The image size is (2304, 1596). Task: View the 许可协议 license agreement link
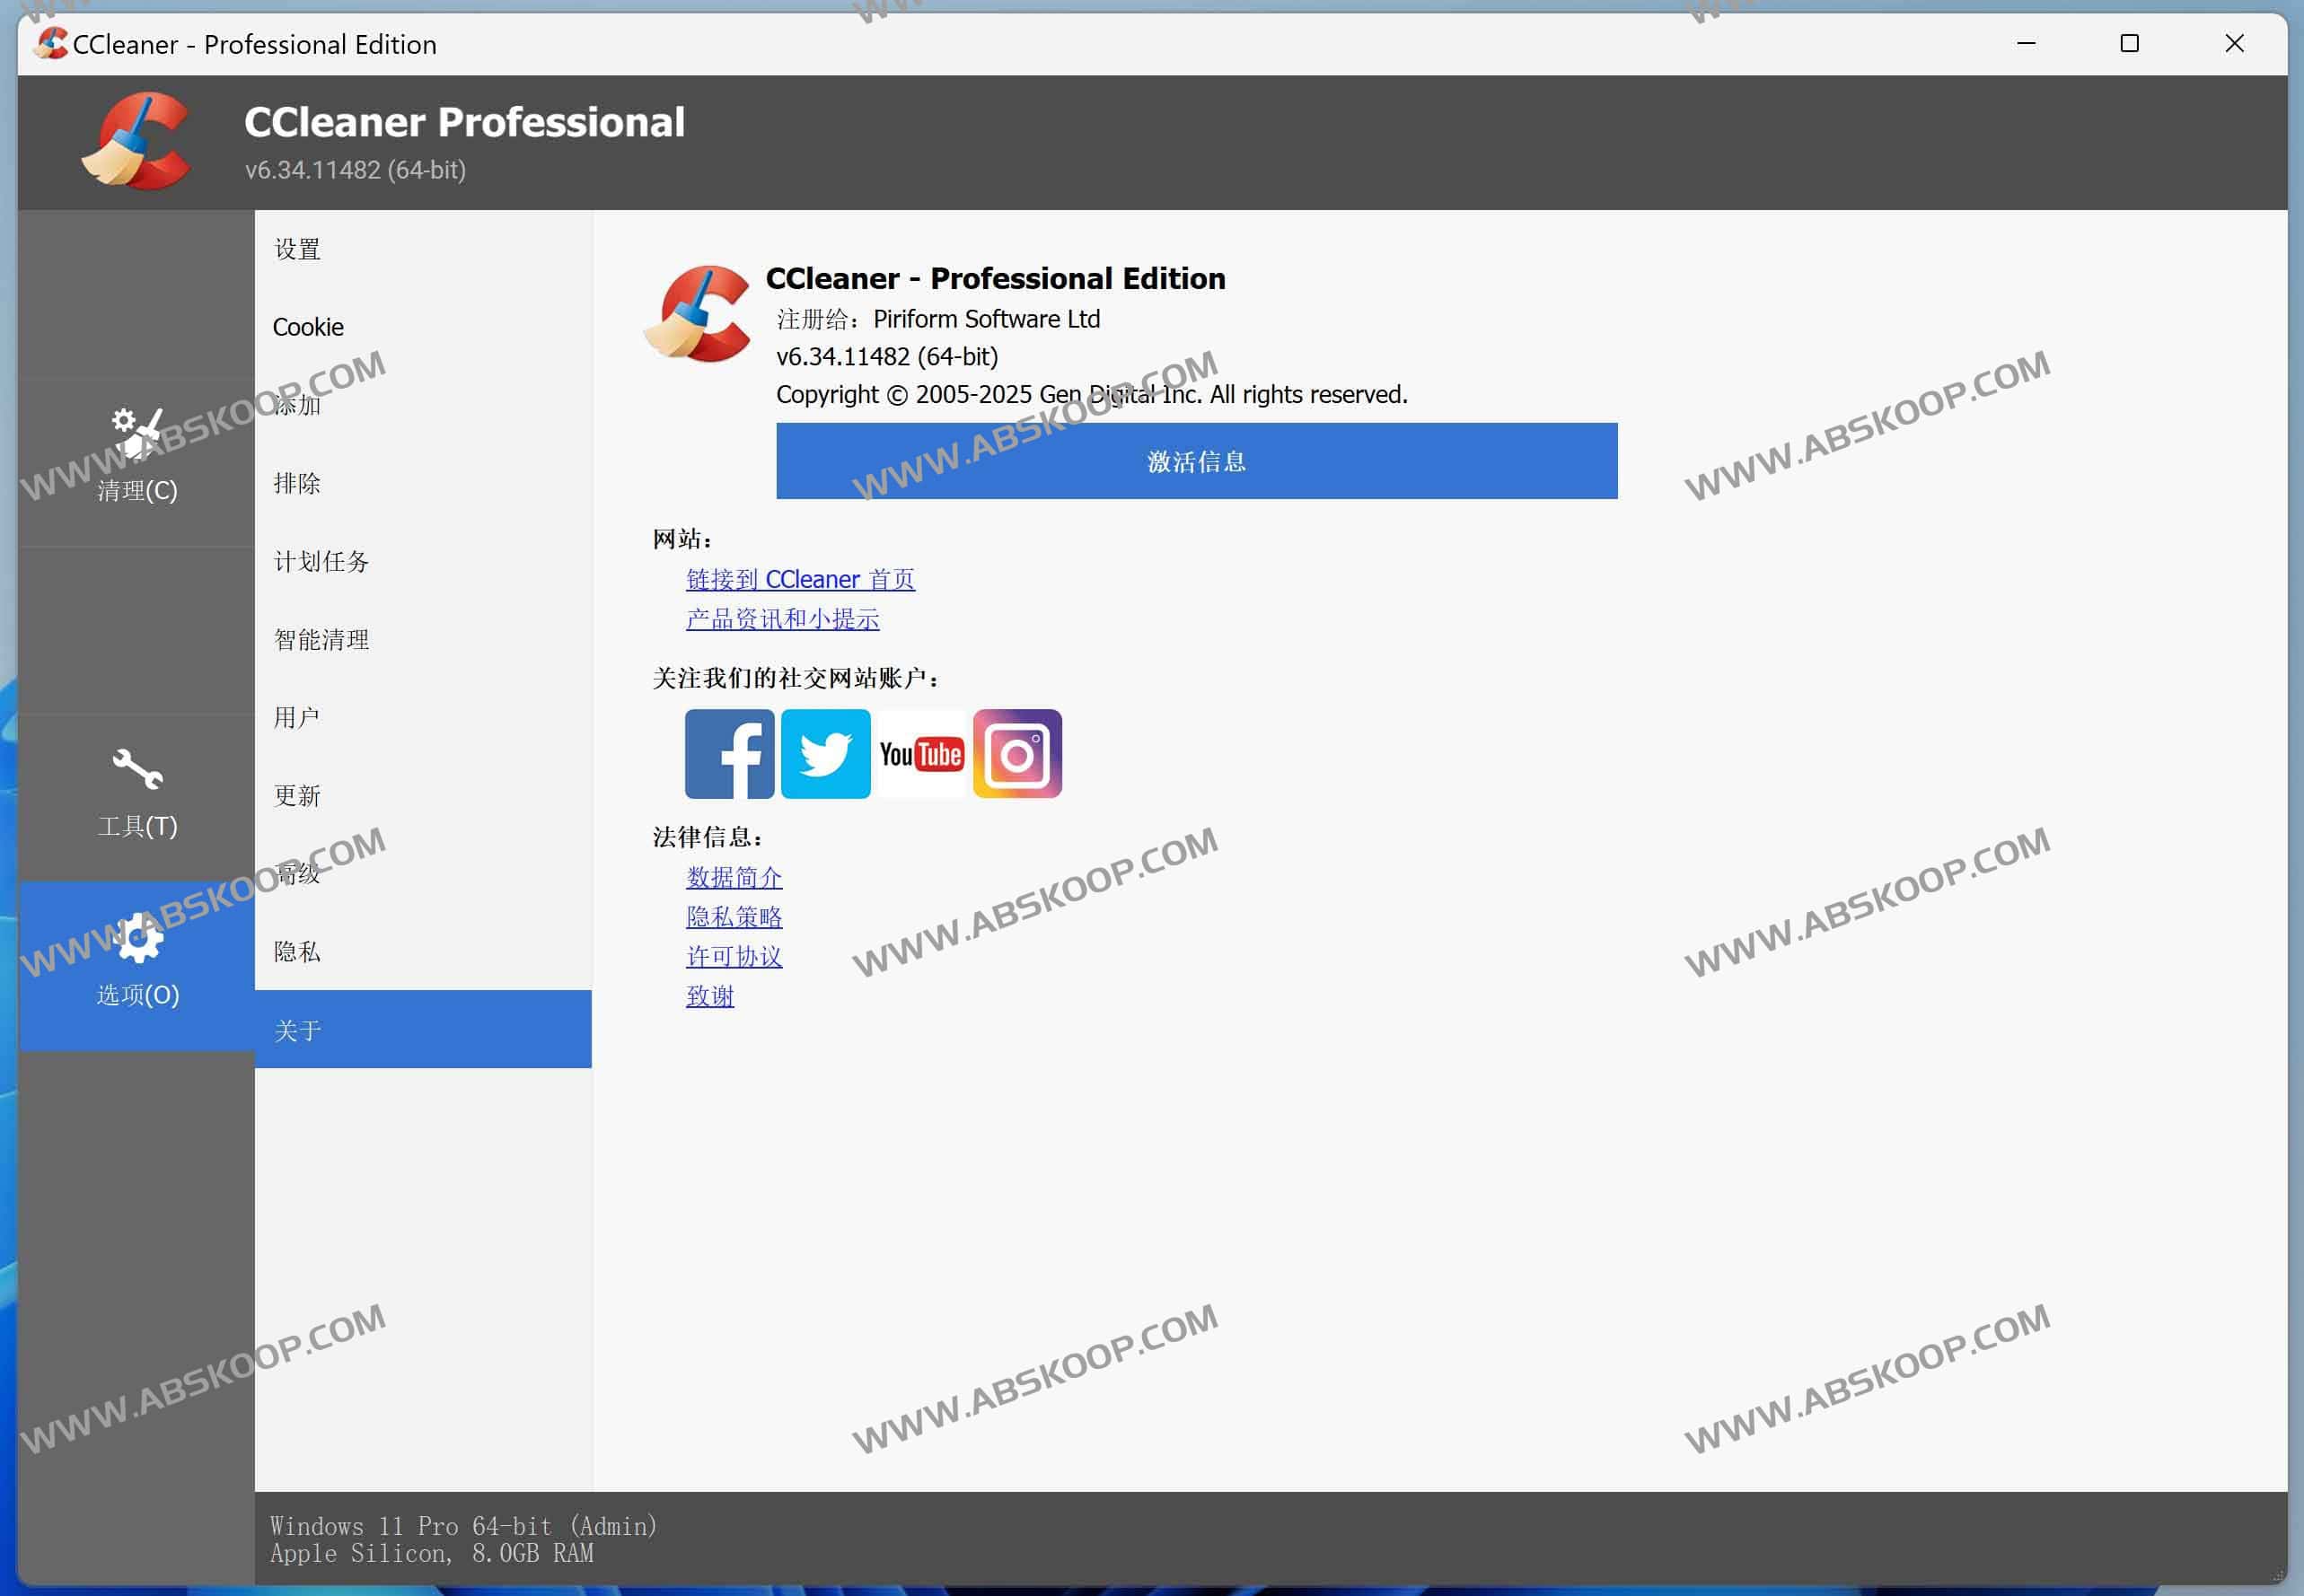[733, 956]
